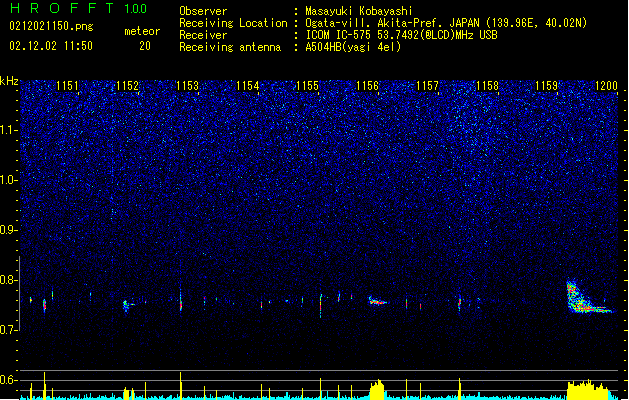
Task: Click the yellow power block after 1156
Action: tap(377, 390)
